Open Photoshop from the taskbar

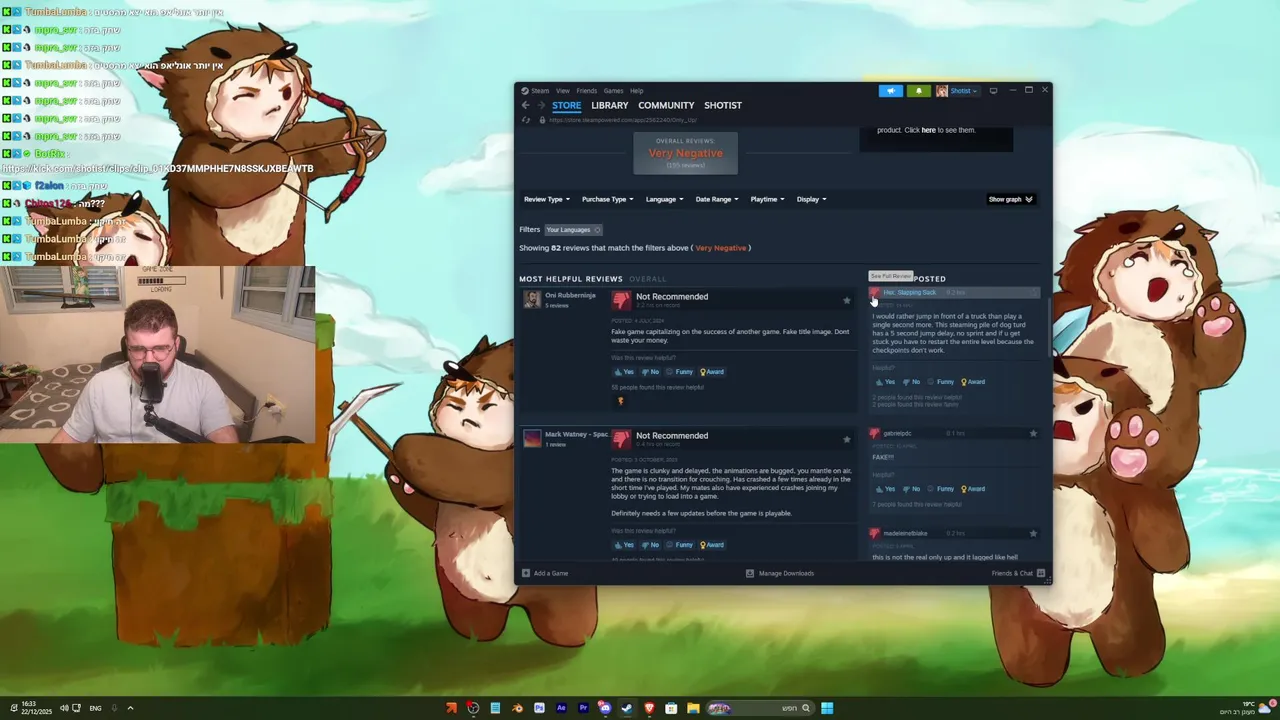(x=539, y=708)
